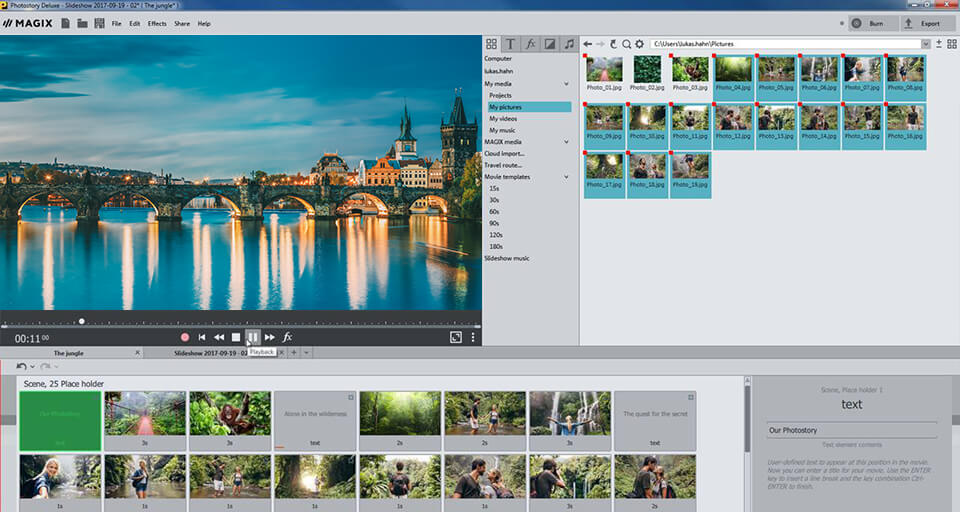Edit the folder path C:\Users\lukas.hahn\Pictures

786,44
